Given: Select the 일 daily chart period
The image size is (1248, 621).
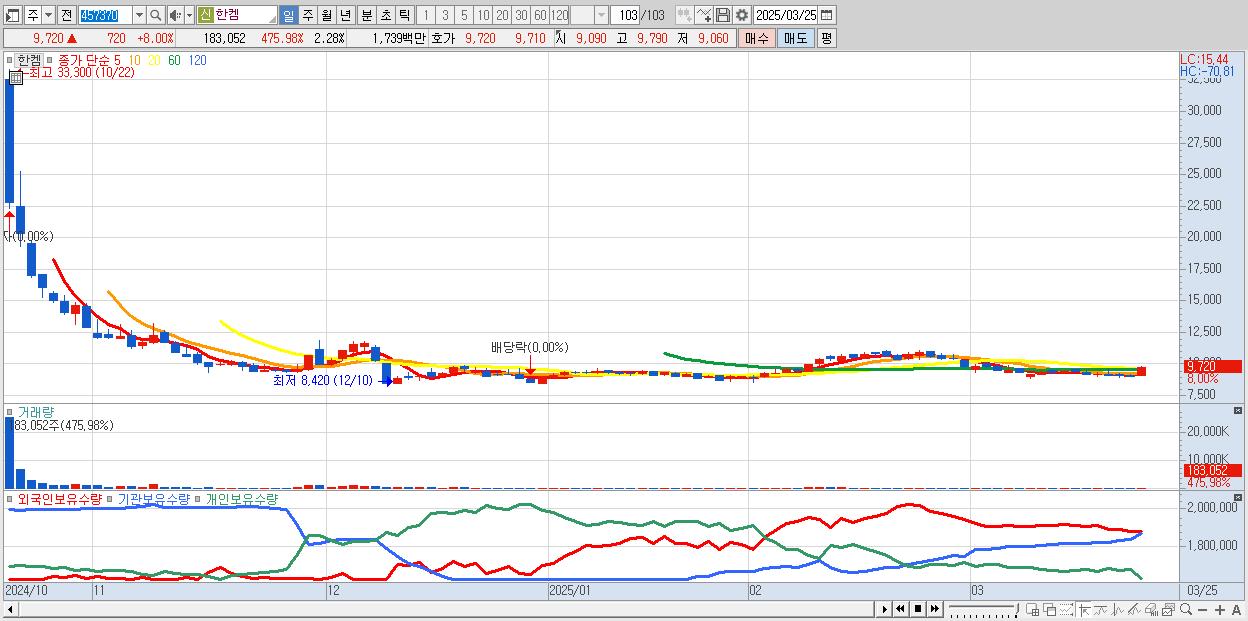Looking at the screenshot, I should coord(288,15).
